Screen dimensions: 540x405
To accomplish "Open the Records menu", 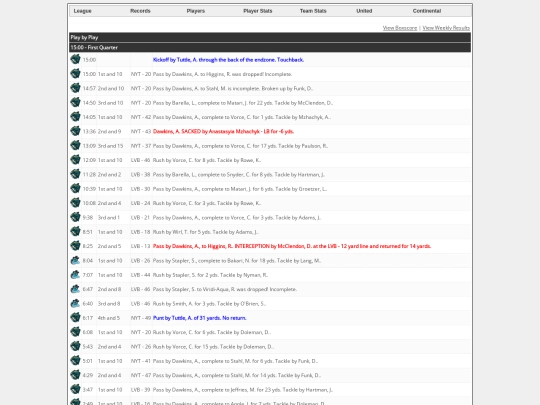I will [140, 11].
